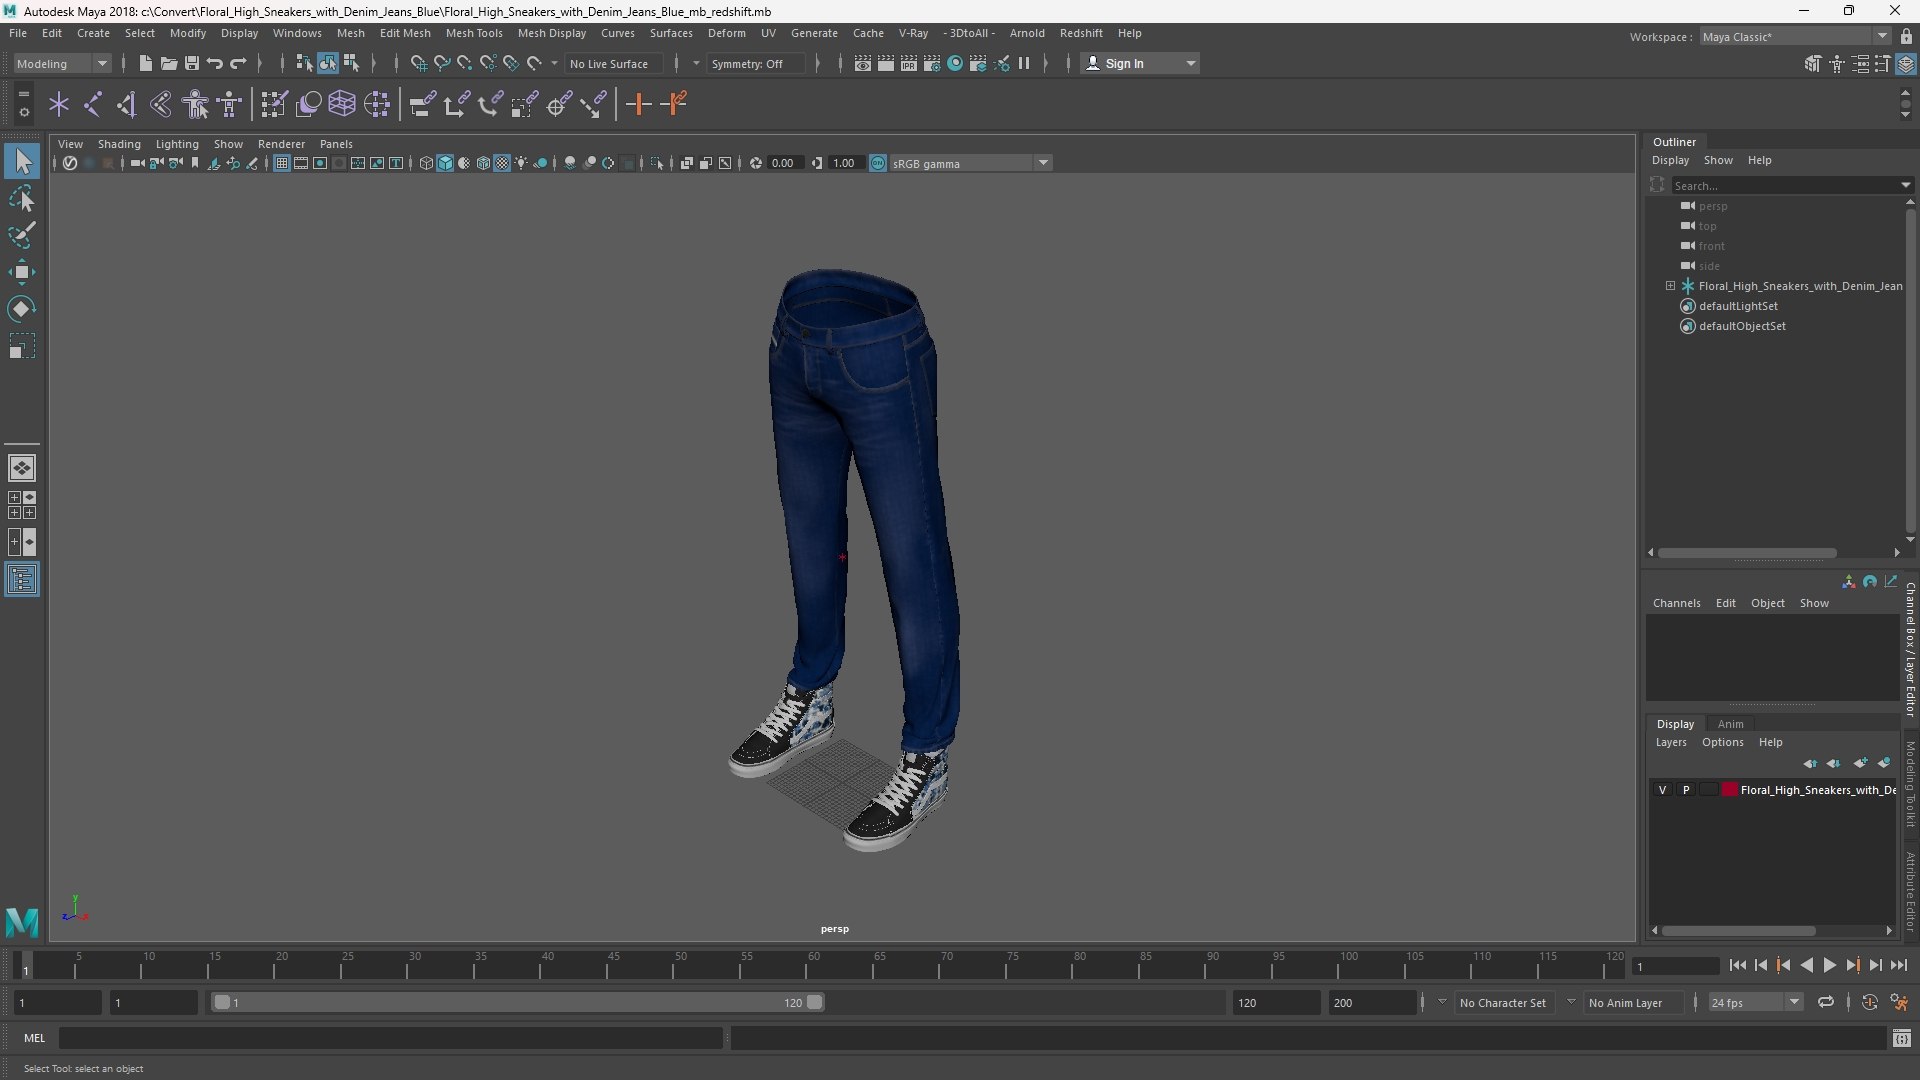The image size is (1920, 1080).
Task: Click the No Character Set button
Action: [1502, 1002]
